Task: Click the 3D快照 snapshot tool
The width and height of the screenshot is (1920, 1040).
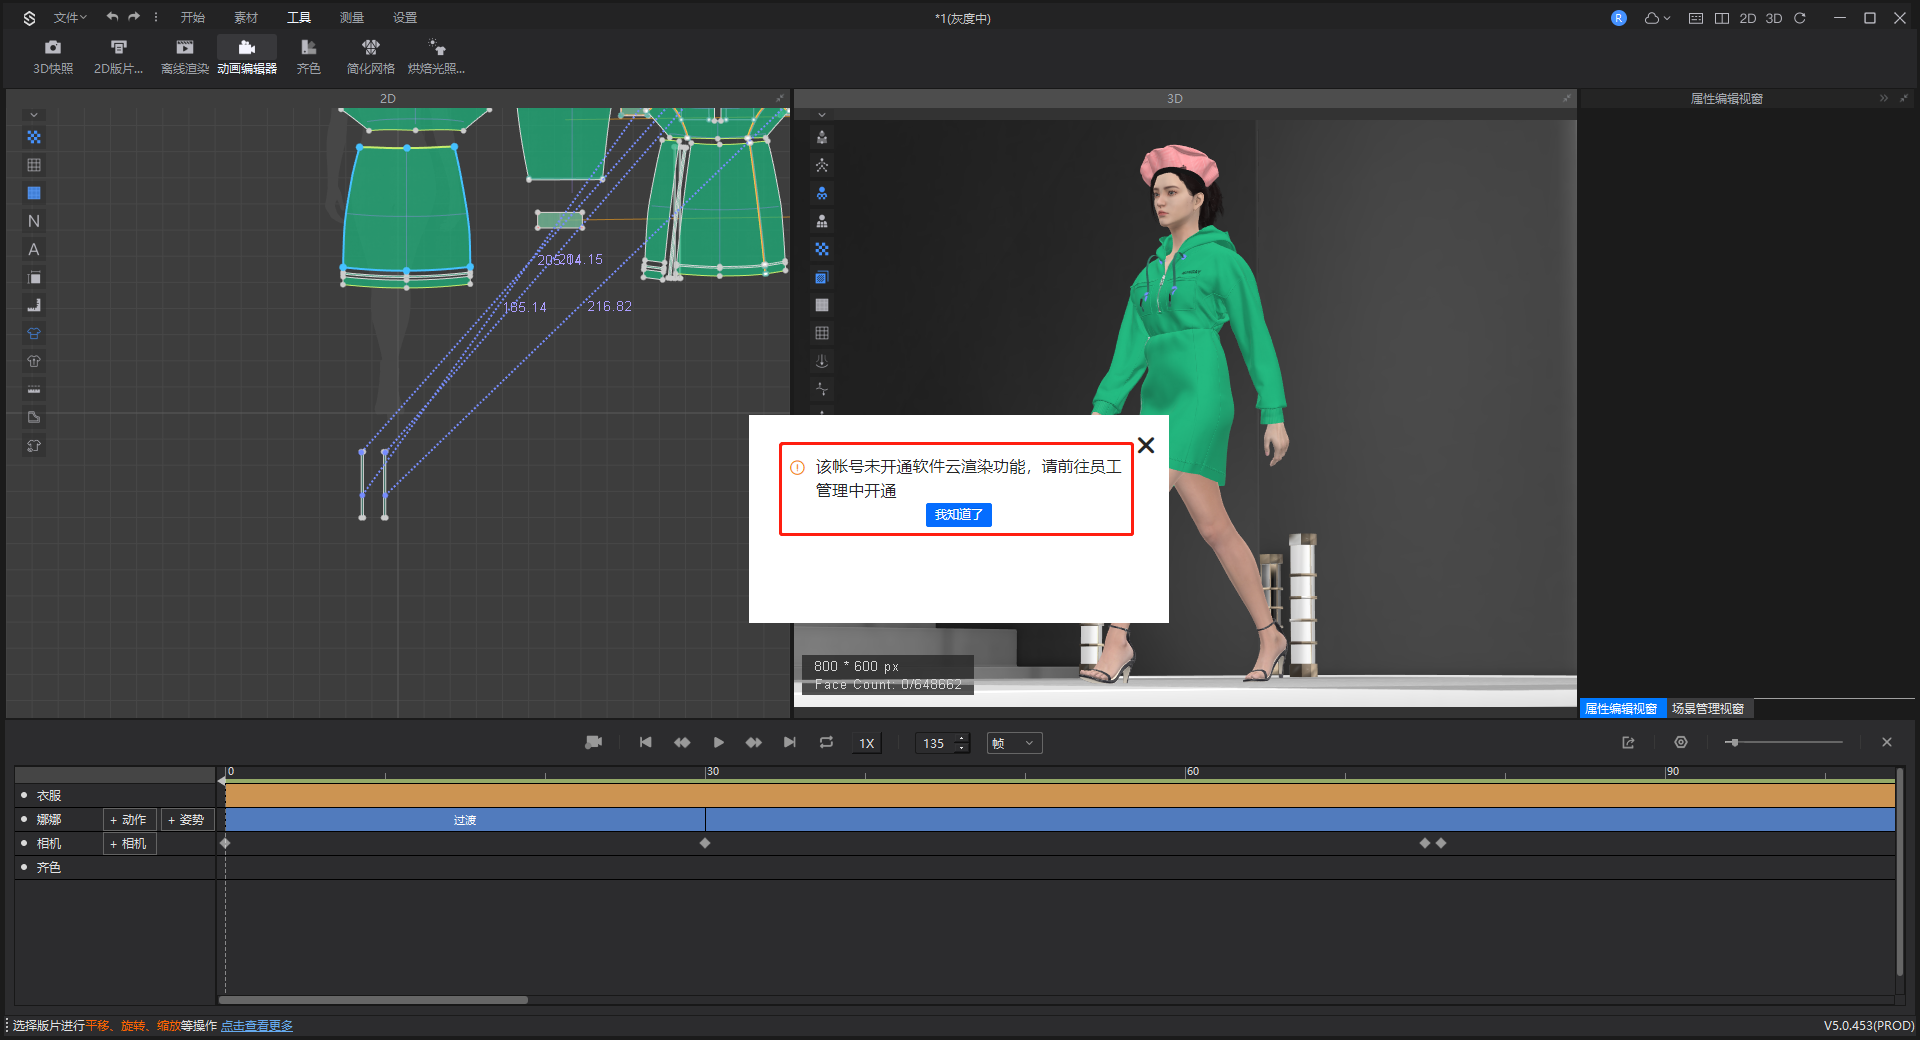Action: 53,56
